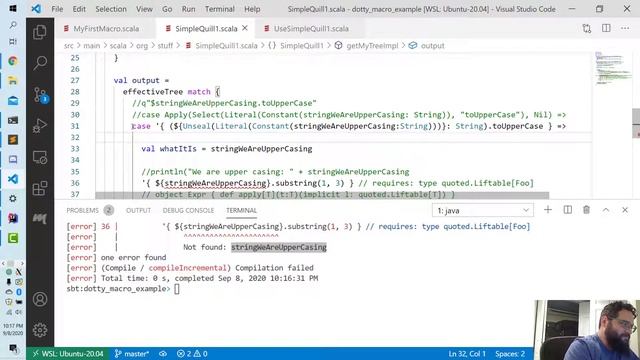Switch to UseSimpleQuill1.scala tab
Viewport: 640px width, 360px height.
pos(310,29)
